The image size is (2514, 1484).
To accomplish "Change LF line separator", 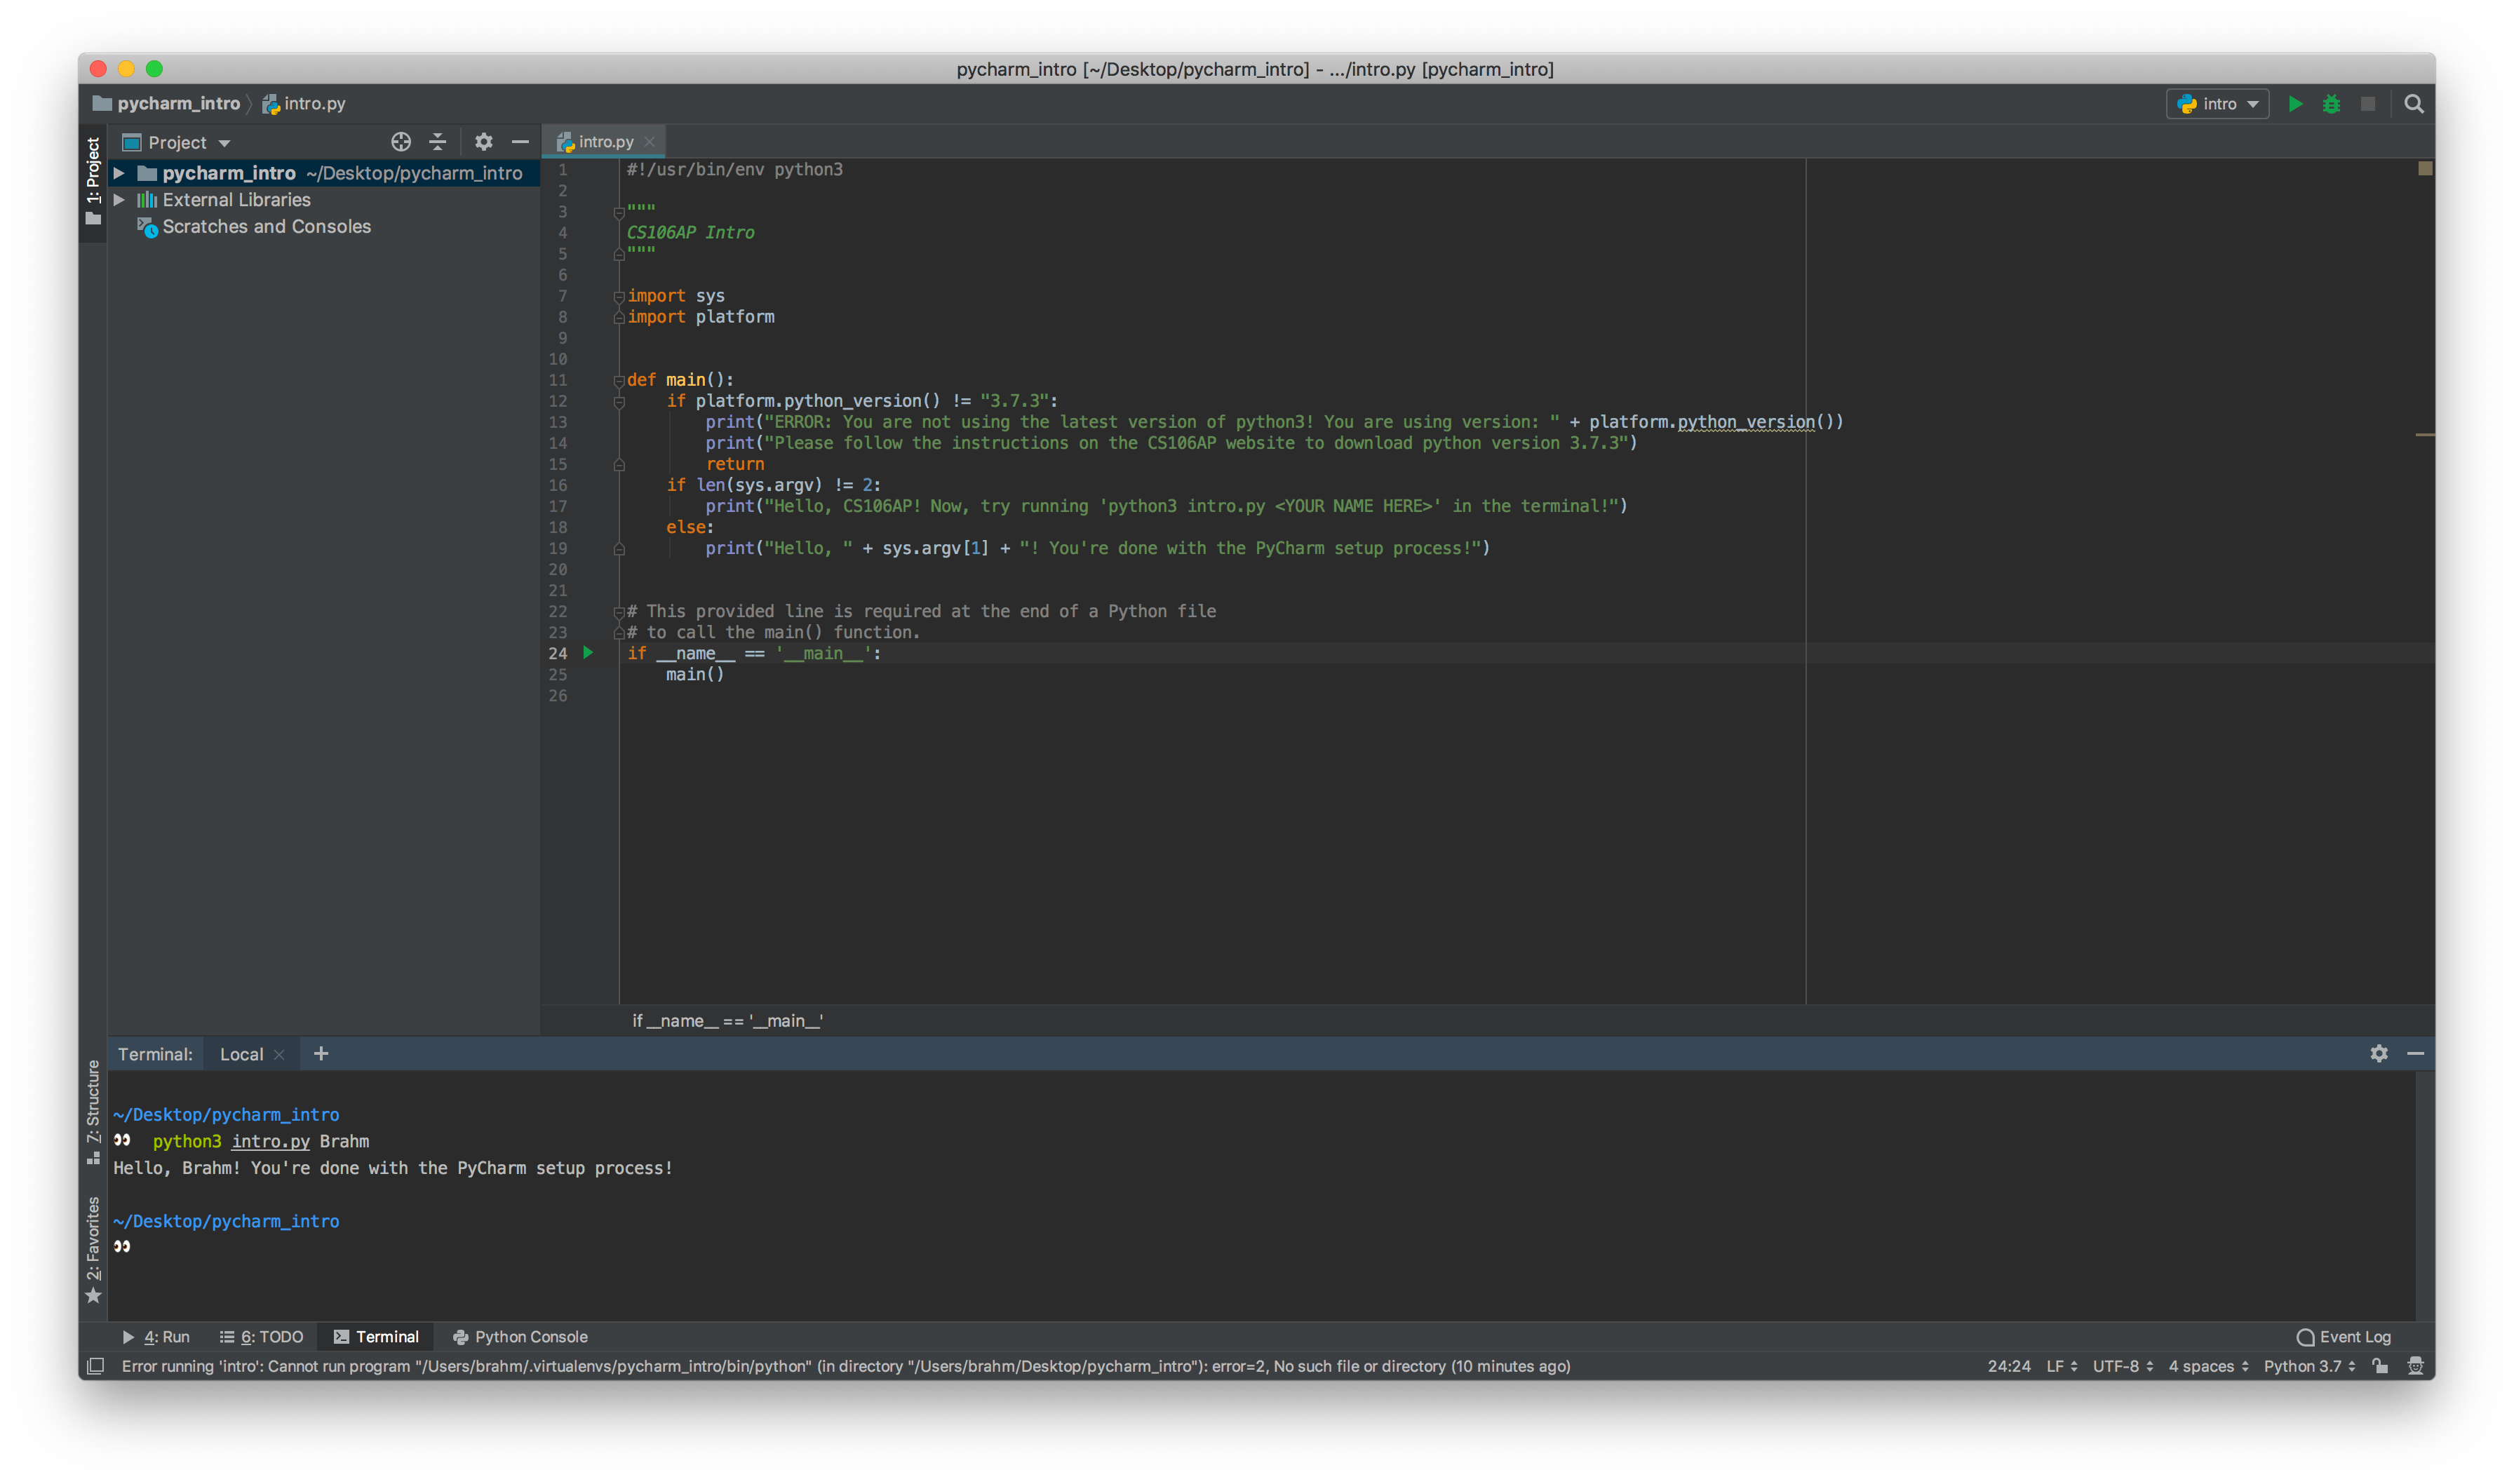I will (x=2061, y=1366).
